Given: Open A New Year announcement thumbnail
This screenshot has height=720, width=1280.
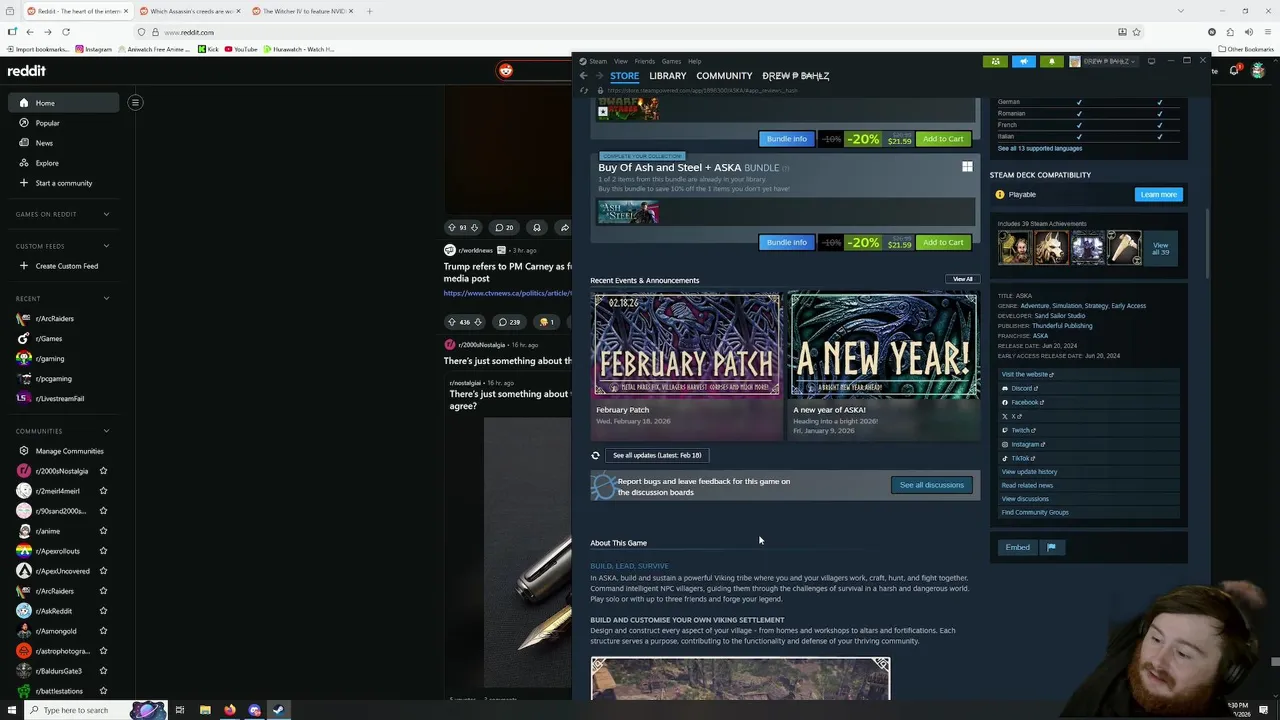Looking at the screenshot, I should pos(884,345).
